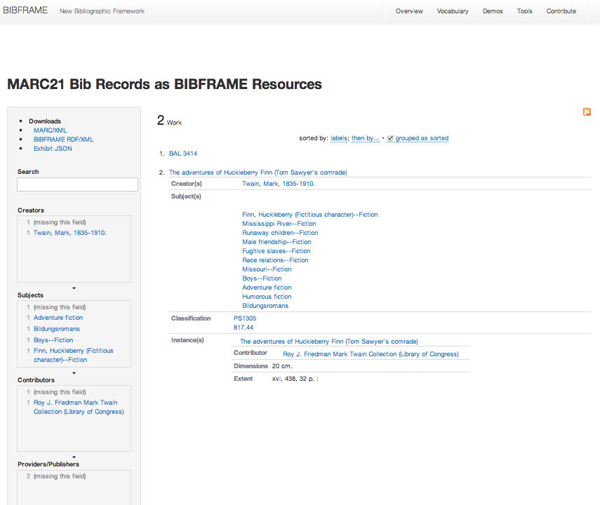The width and height of the screenshot is (600, 505).
Task: Click the Subjects facet resize arrow
Action: (x=74, y=371)
